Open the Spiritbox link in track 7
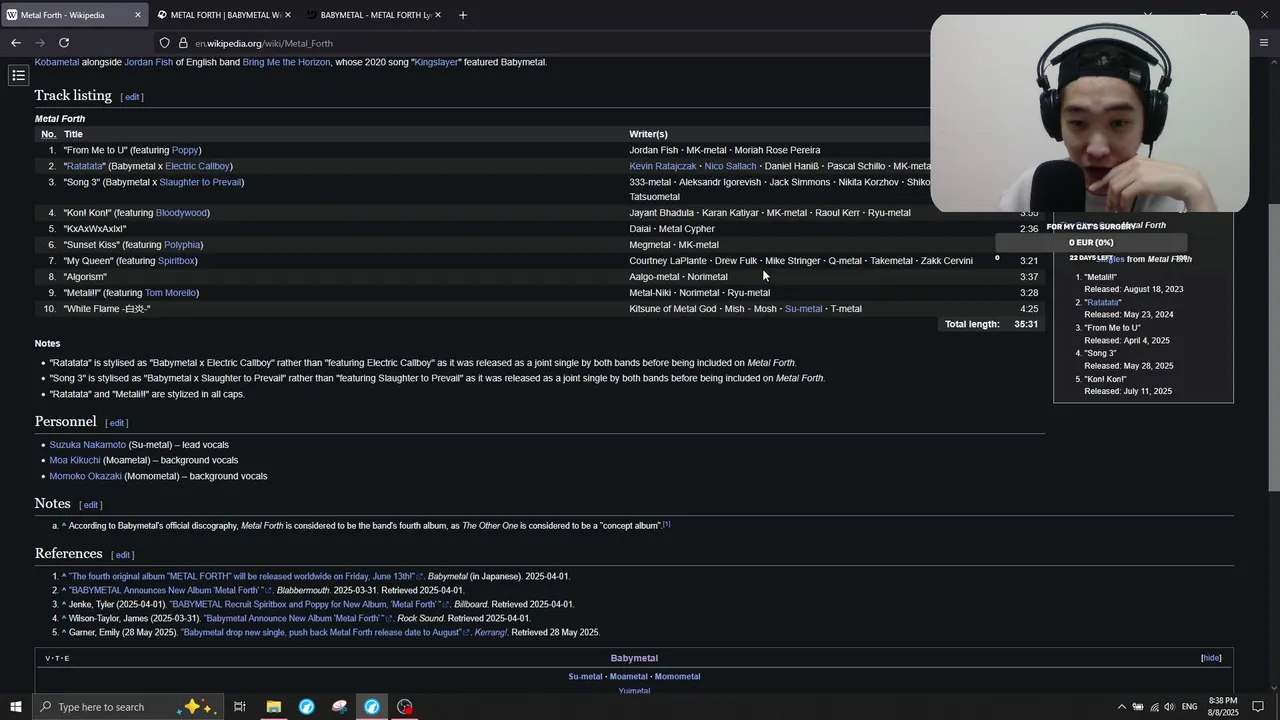Viewport: 1280px width, 720px height. click(176, 261)
